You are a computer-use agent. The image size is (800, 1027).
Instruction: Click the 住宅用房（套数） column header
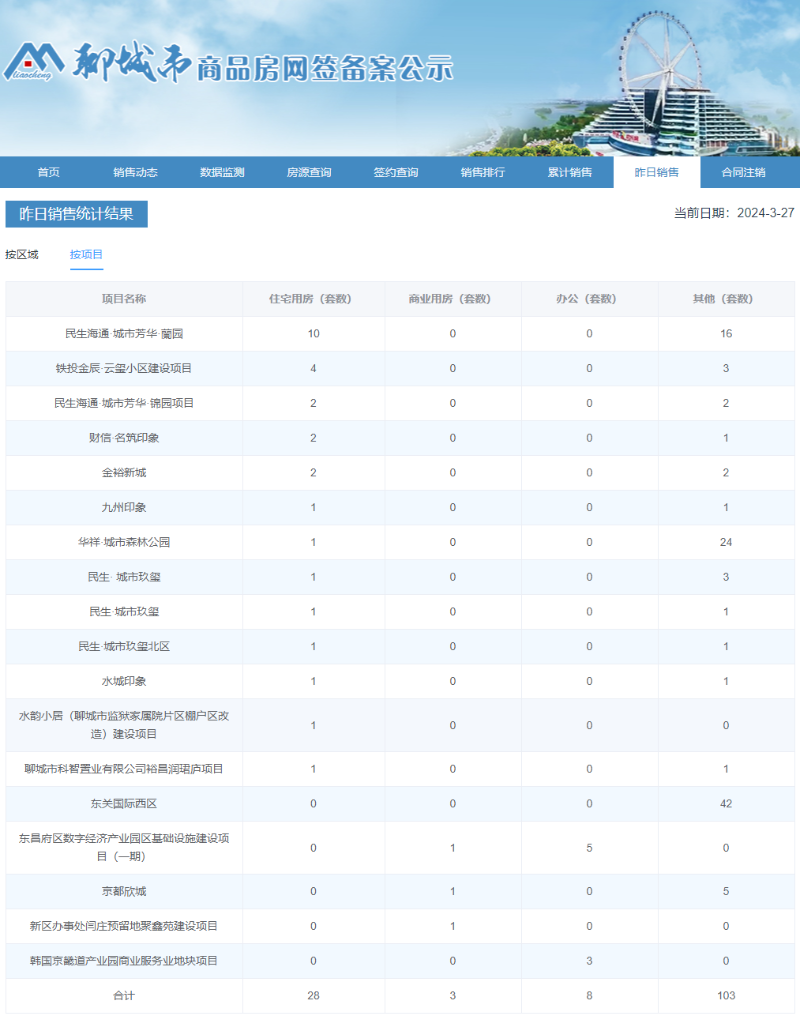[313, 299]
